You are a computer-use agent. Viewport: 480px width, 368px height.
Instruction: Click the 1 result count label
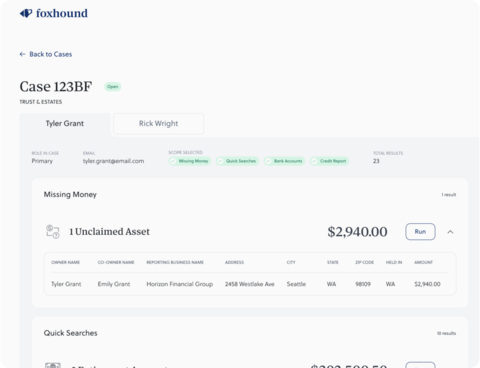tap(449, 195)
